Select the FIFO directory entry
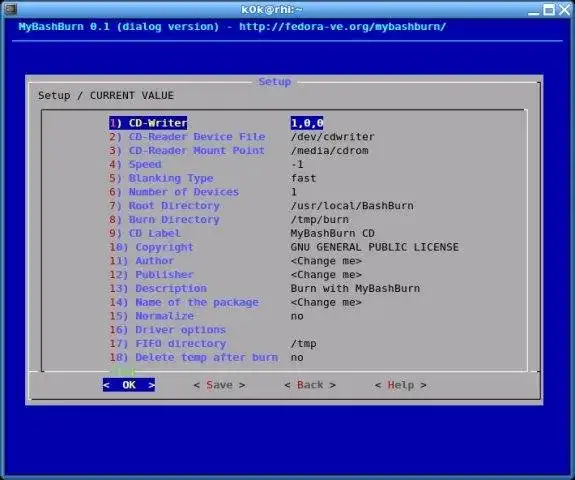575x480 pixels. coord(168,344)
